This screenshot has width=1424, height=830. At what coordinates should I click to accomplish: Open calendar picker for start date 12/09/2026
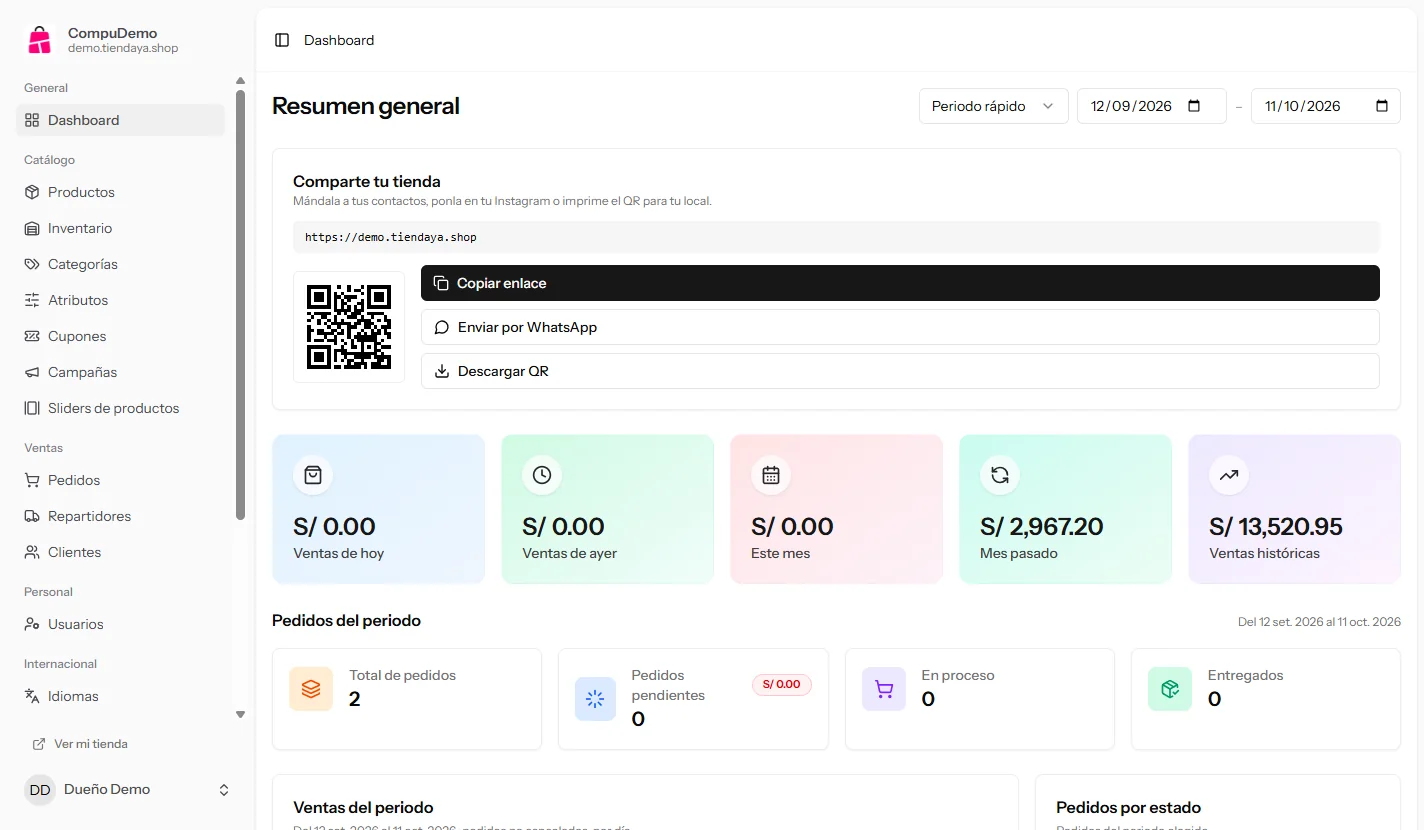[1194, 106]
